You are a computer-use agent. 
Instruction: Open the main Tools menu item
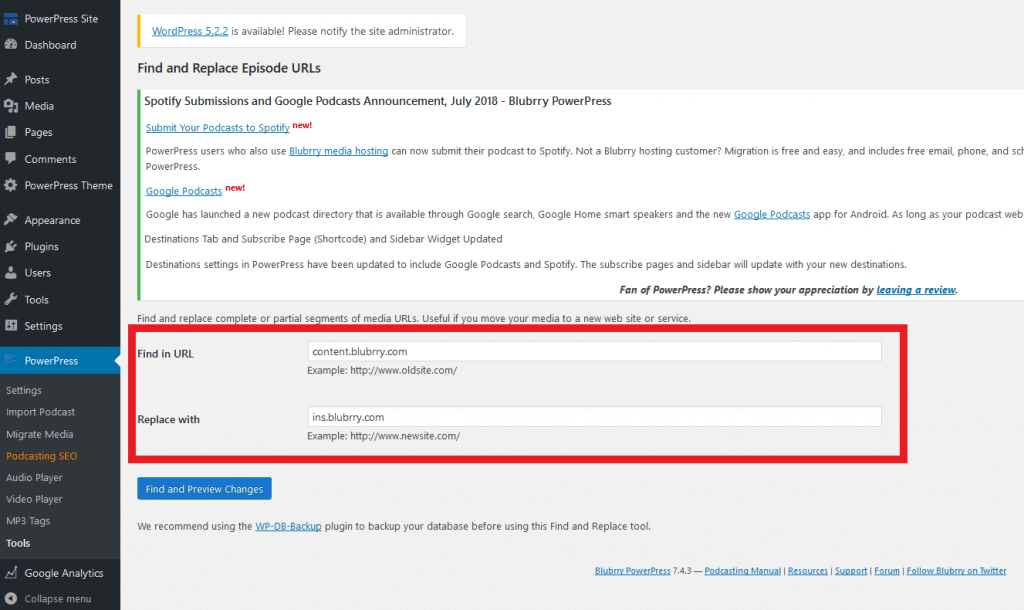(37, 300)
